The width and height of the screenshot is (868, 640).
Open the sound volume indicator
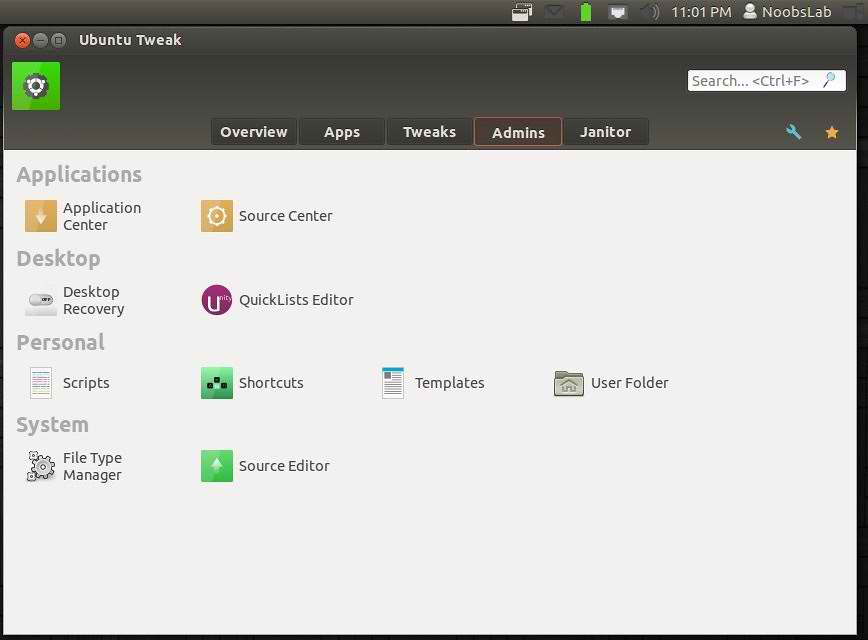650,12
